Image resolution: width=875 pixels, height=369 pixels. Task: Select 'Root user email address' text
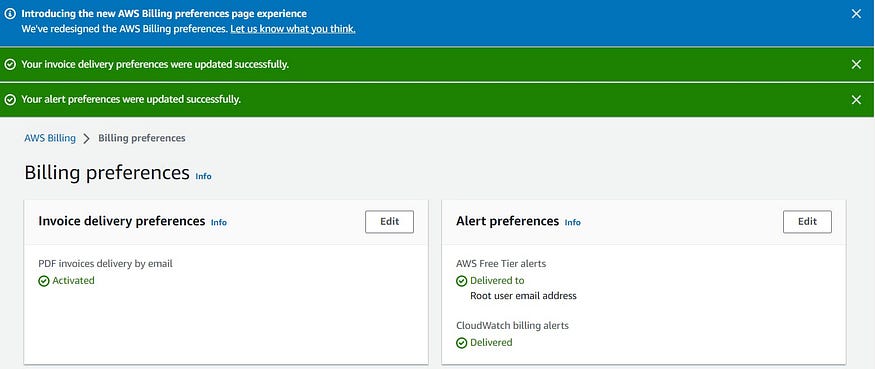[x=523, y=296]
